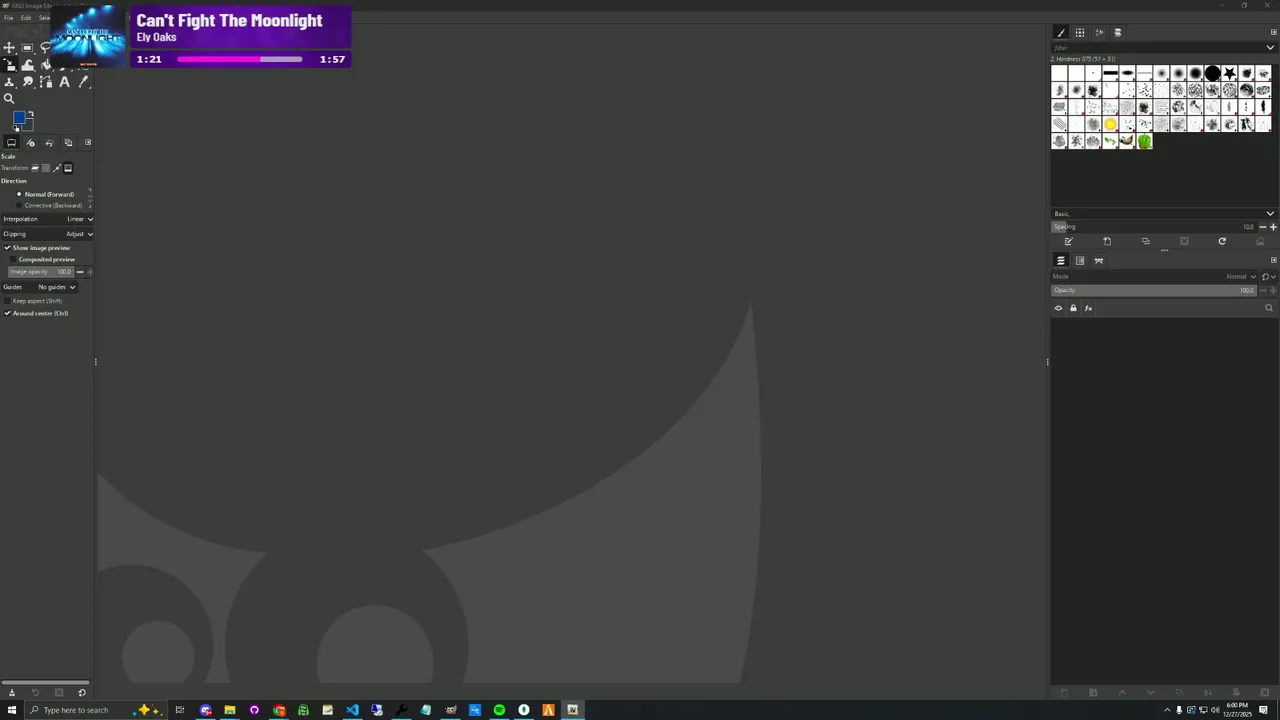The height and width of the screenshot is (720, 1280).
Task: Click the layers search magnifier icon
Action: pos(1269,308)
